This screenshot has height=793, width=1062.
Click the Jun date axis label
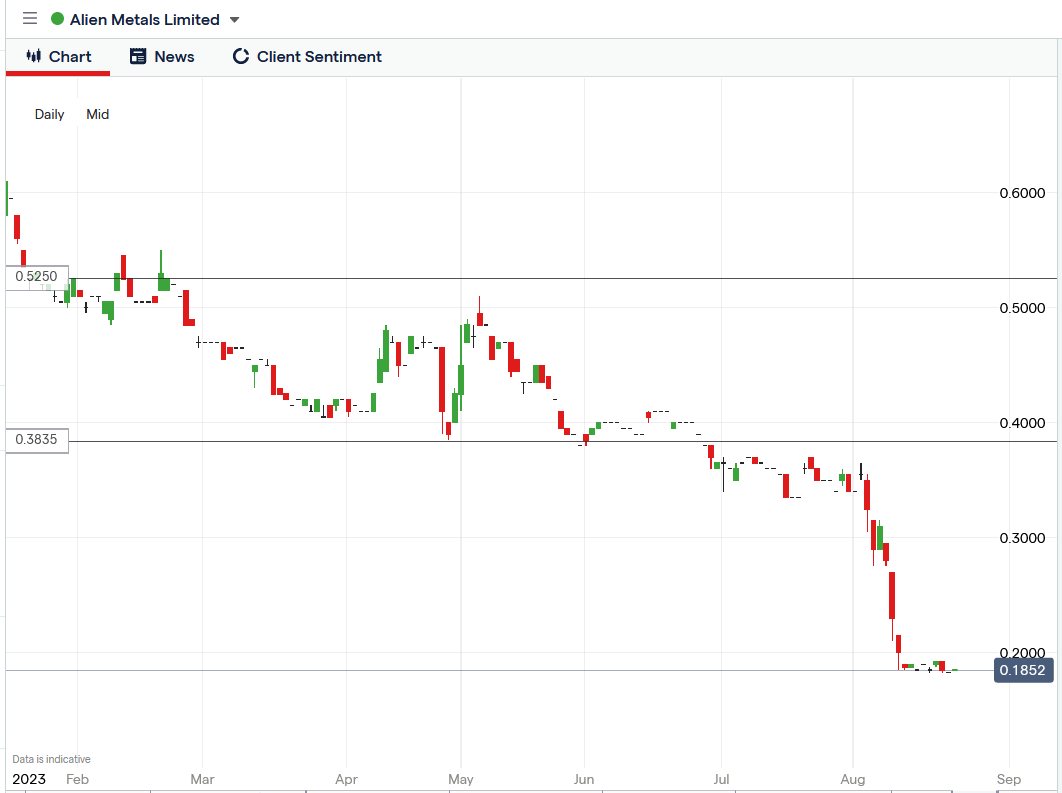tap(584, 779)
